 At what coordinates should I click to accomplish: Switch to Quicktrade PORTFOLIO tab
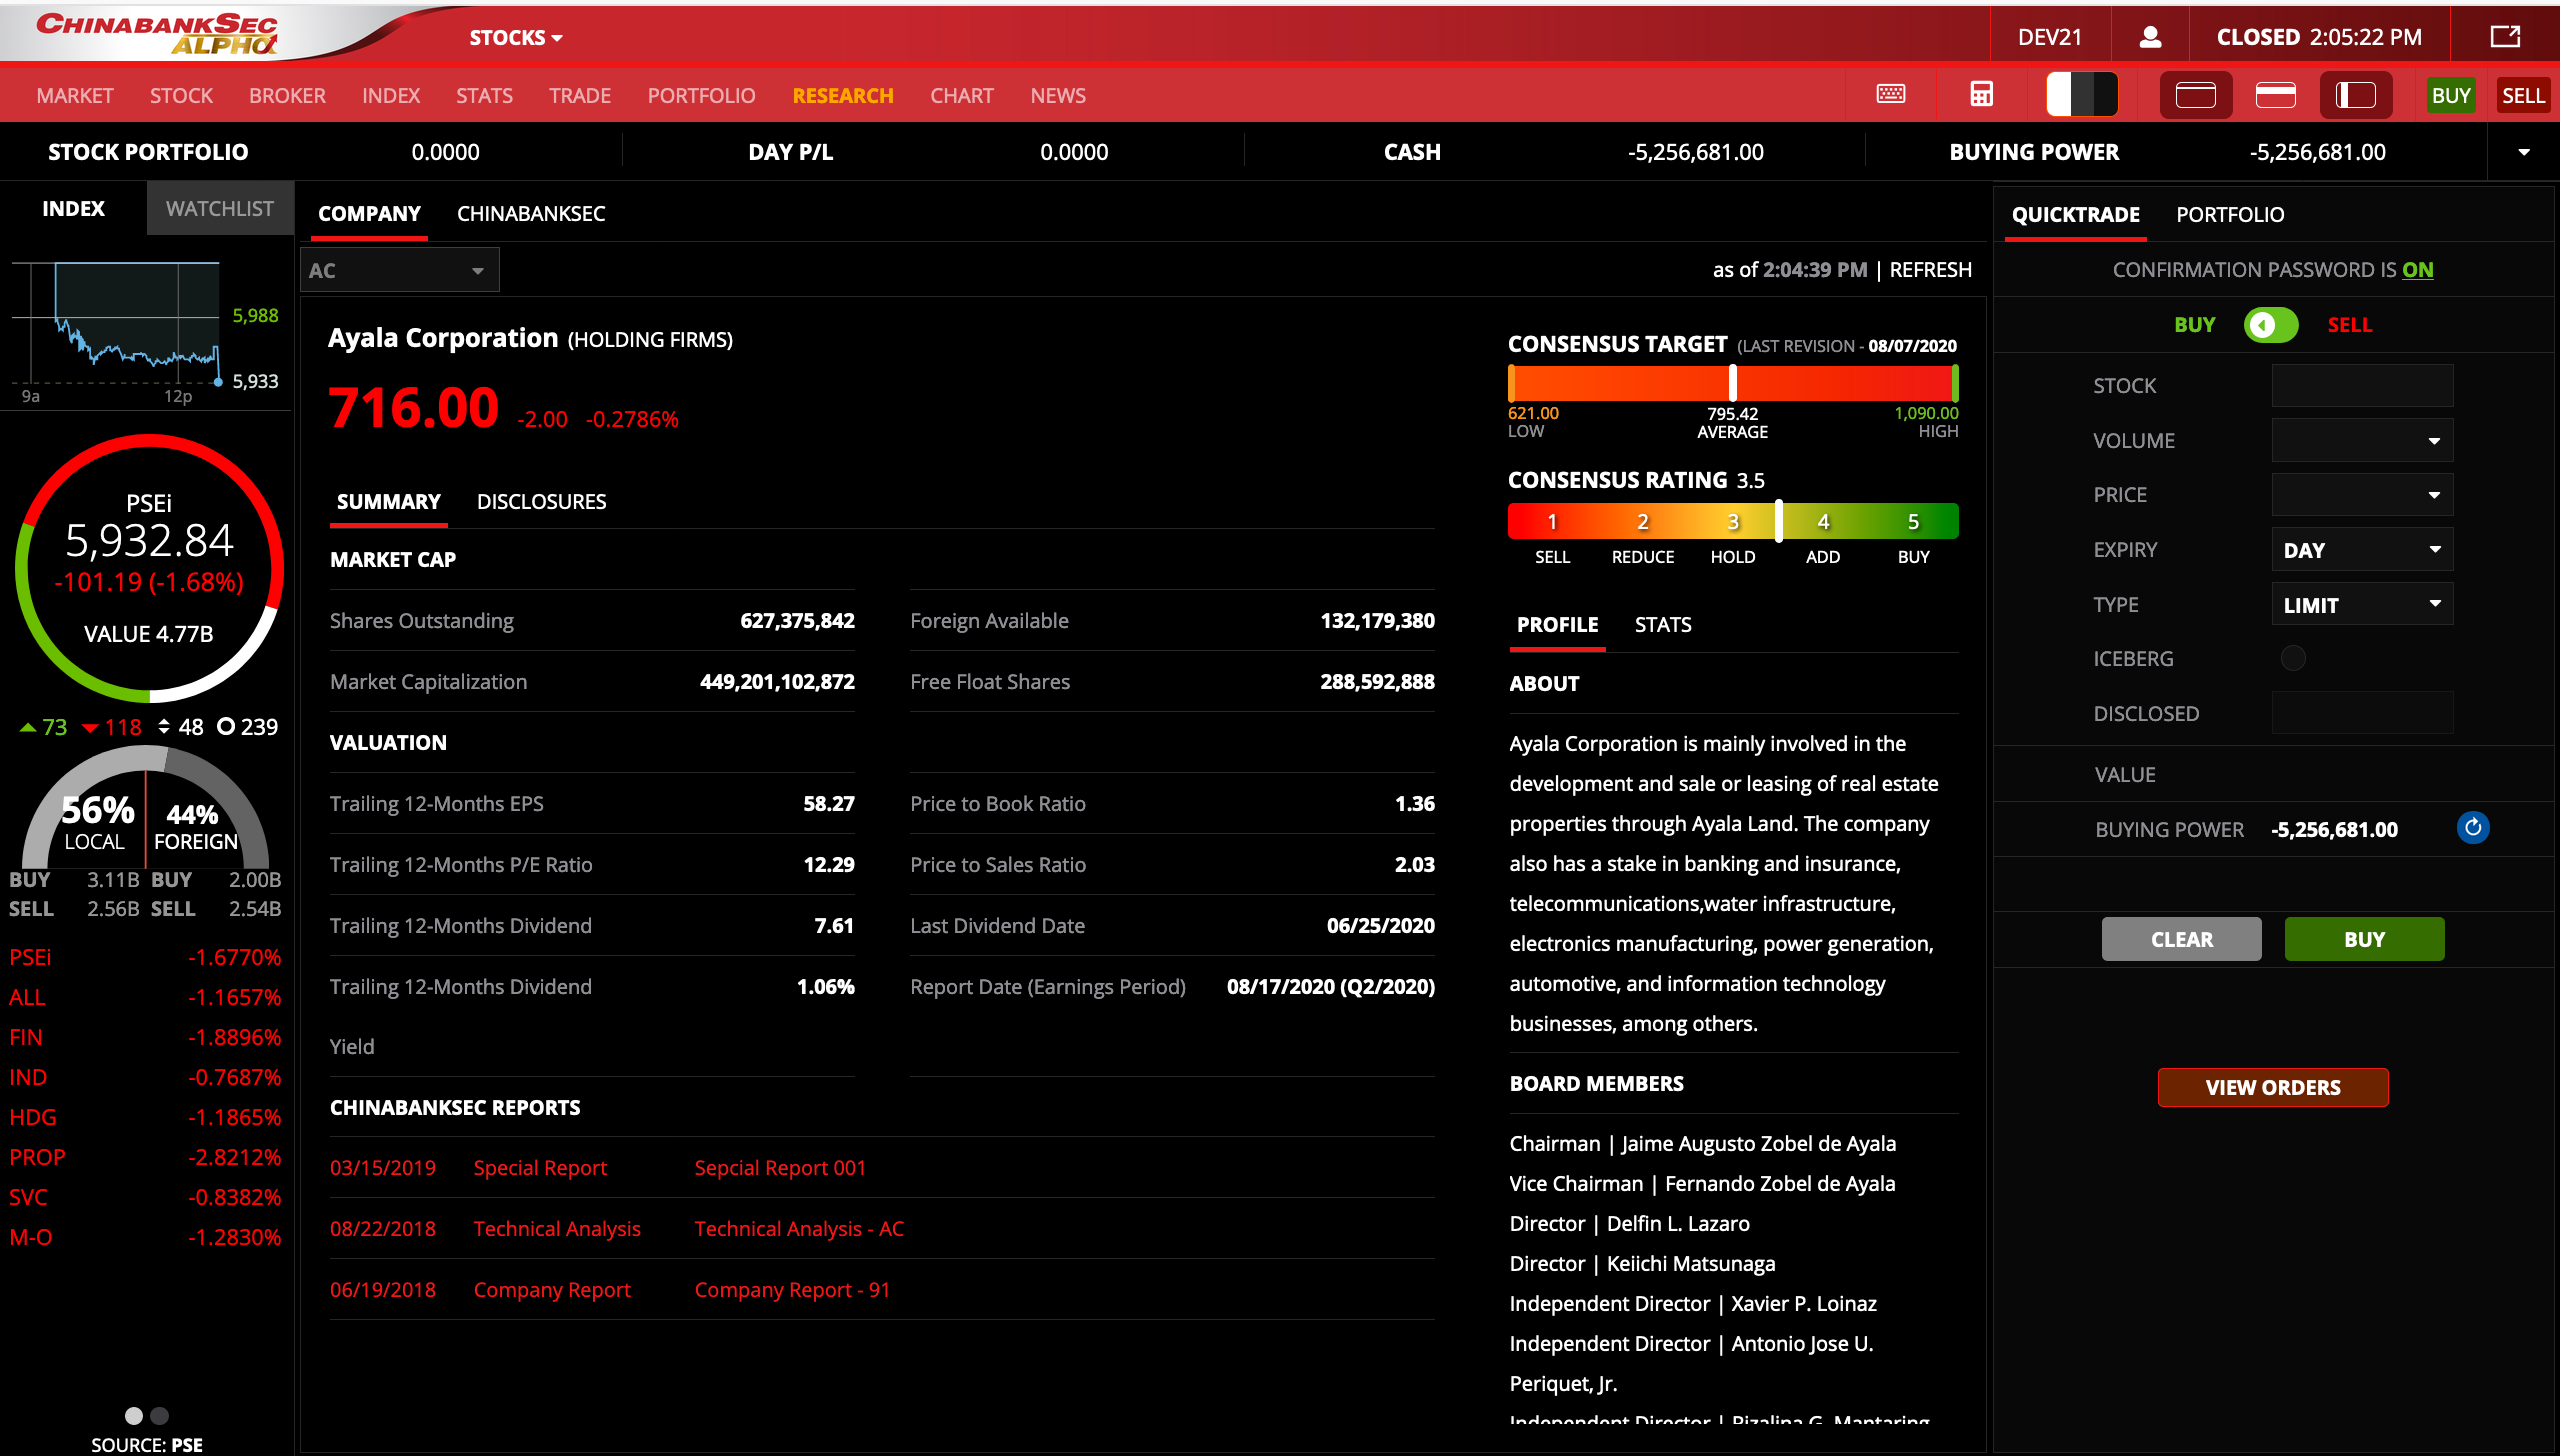(x=2230, y=214)
